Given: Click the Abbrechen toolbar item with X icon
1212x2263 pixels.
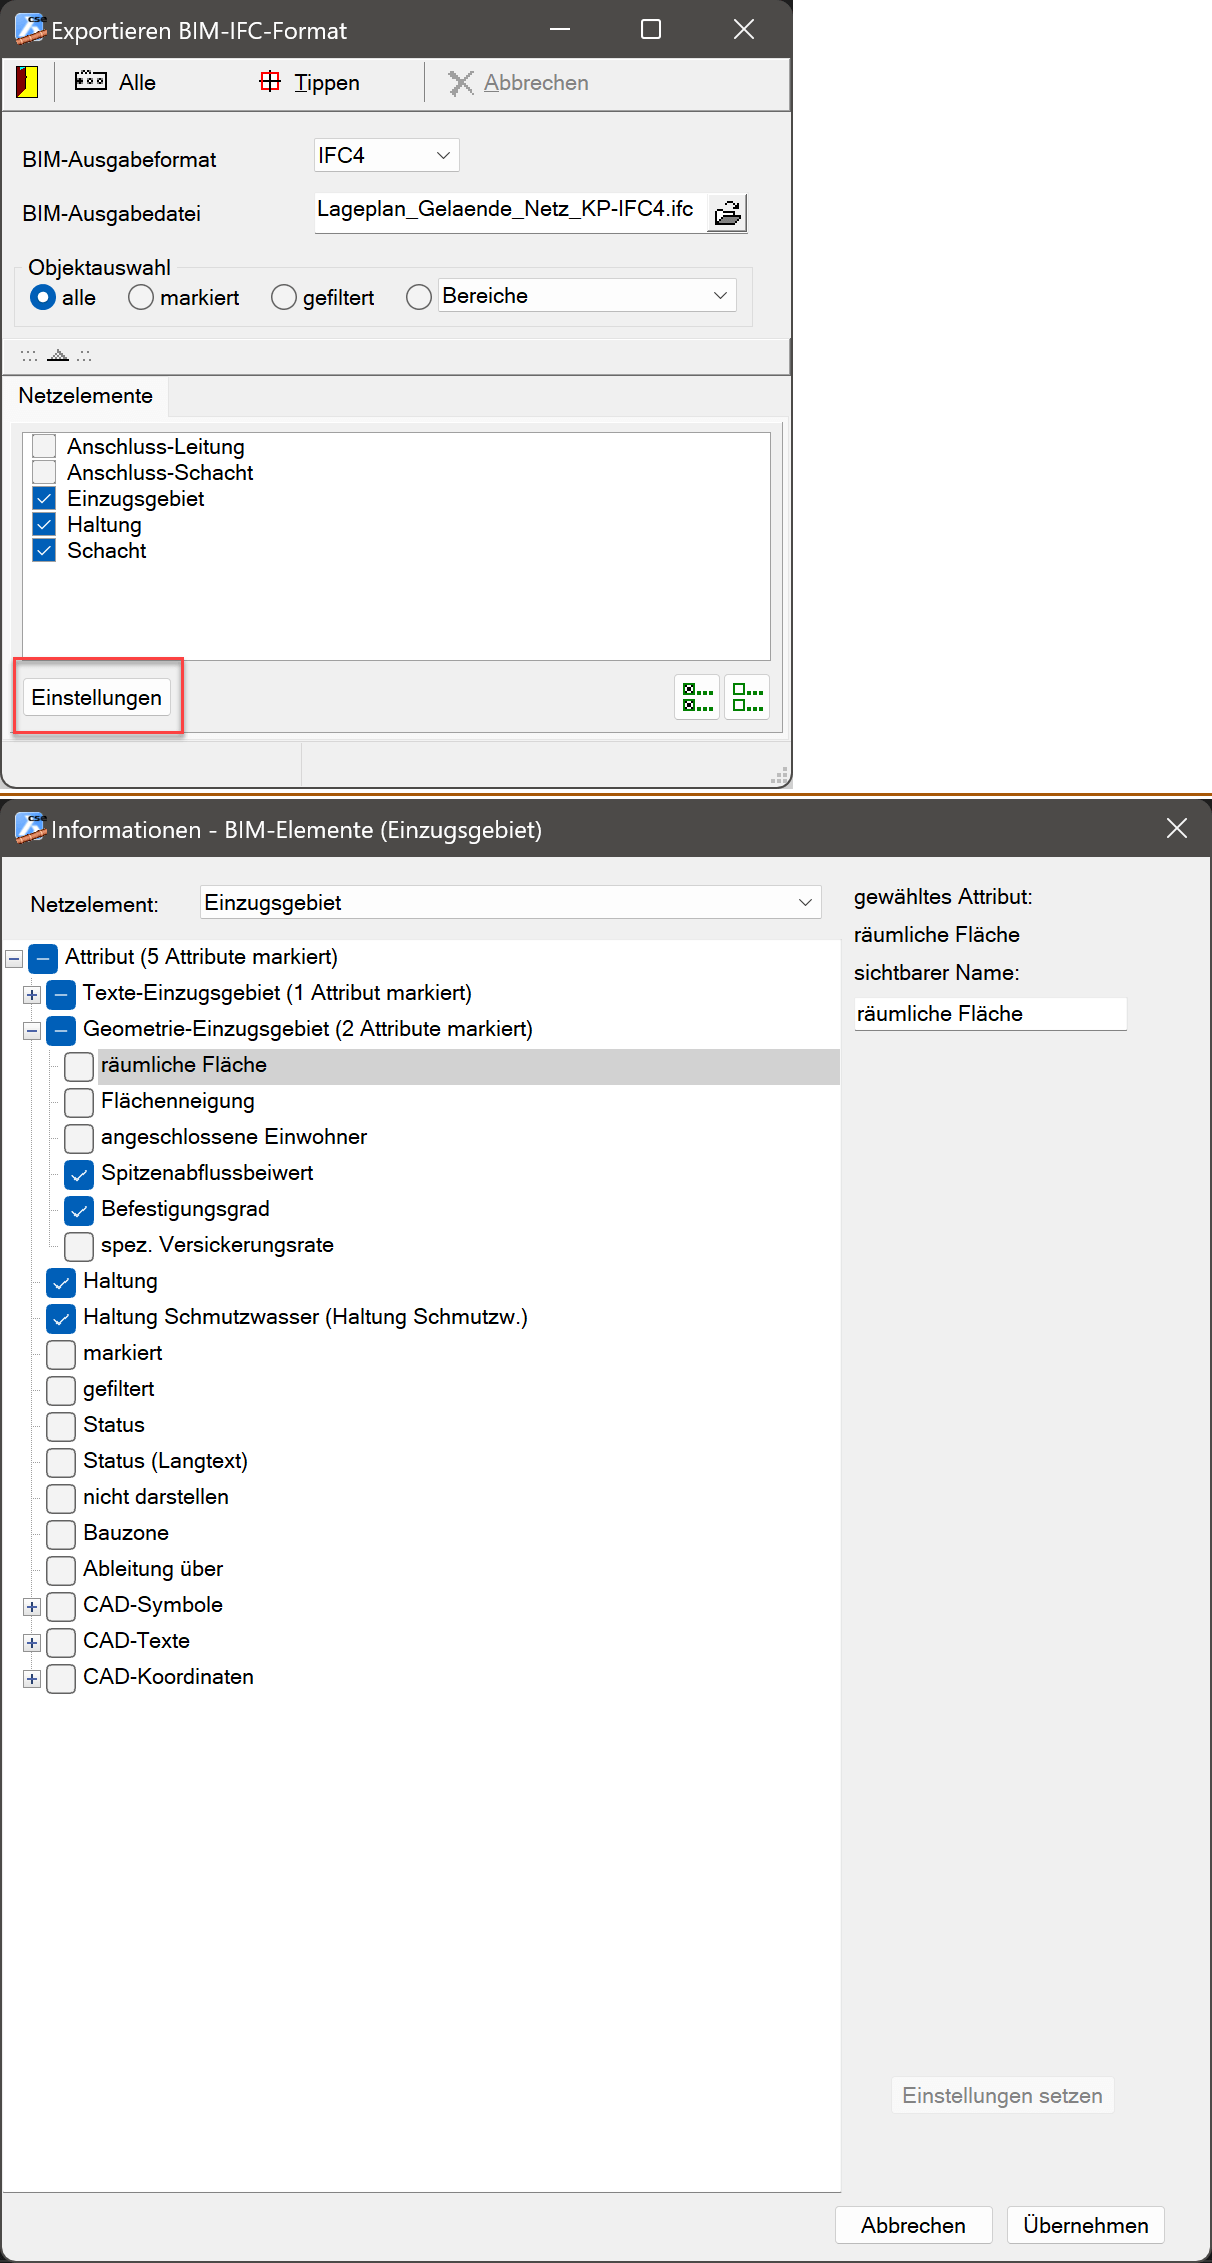Looking at the screenshot, I should pyautogui.click(x=518, y=82).
